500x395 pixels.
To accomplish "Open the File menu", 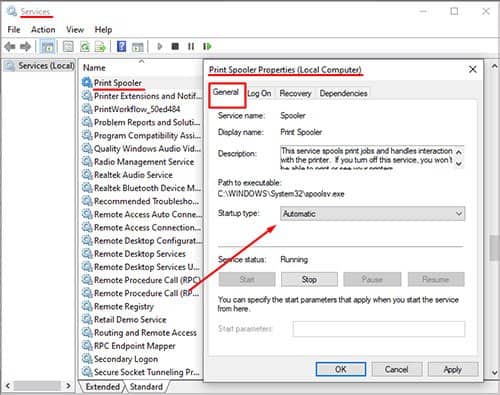I will click(14, 30).
